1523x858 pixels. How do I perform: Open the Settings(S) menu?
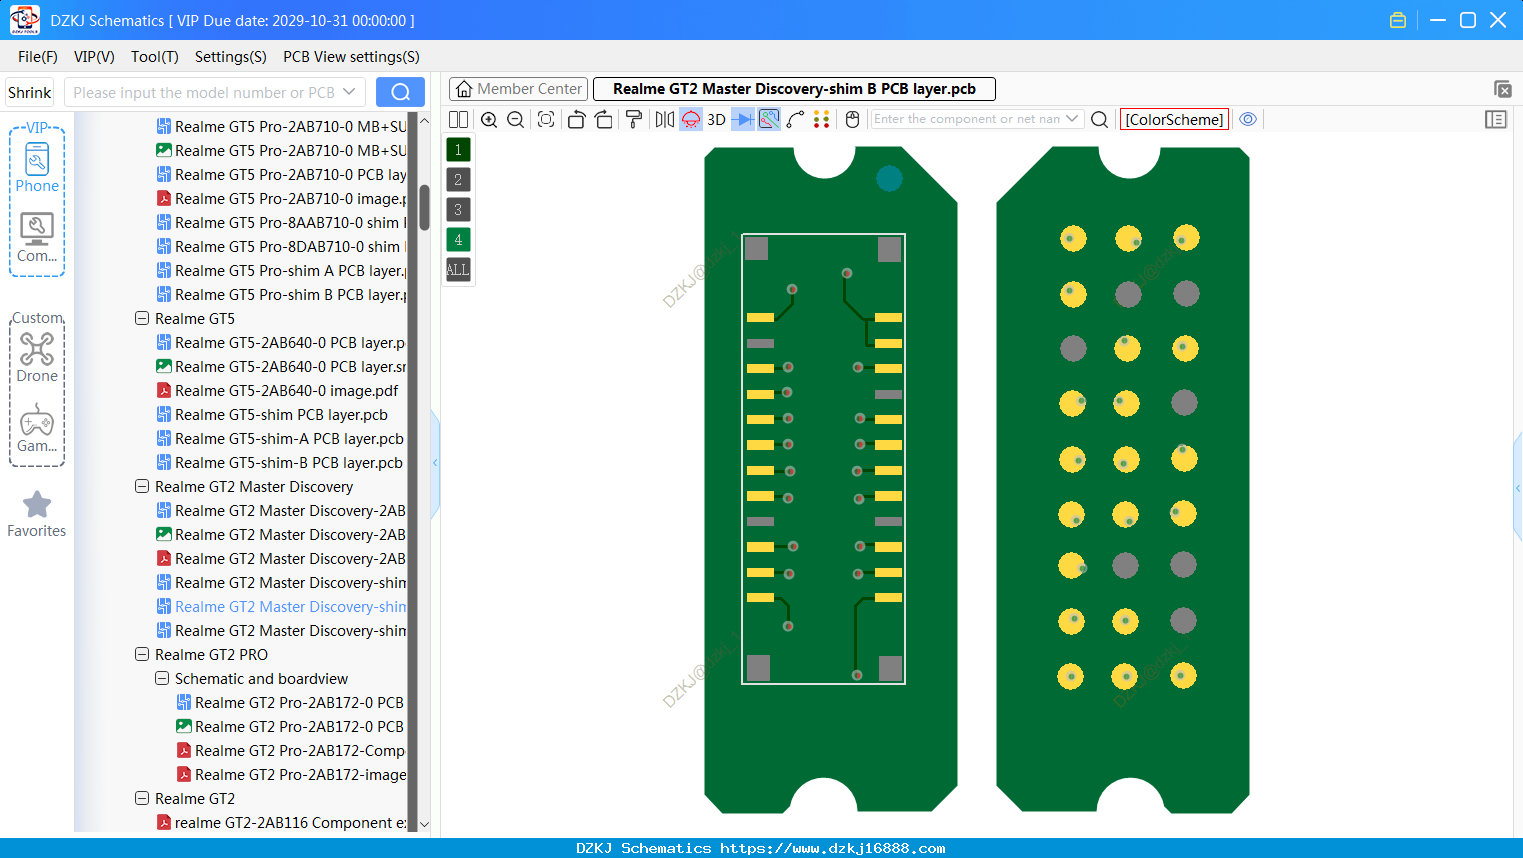231,57
